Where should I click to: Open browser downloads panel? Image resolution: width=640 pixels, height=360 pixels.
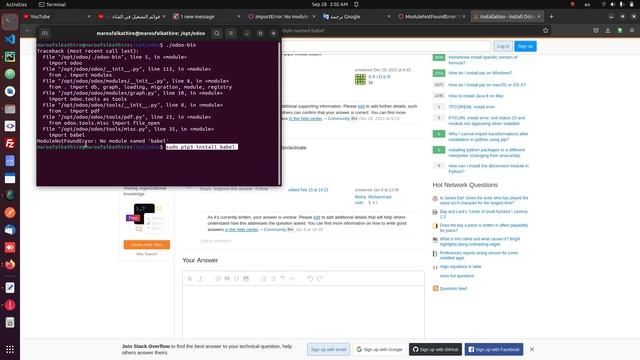pos(608,31)
